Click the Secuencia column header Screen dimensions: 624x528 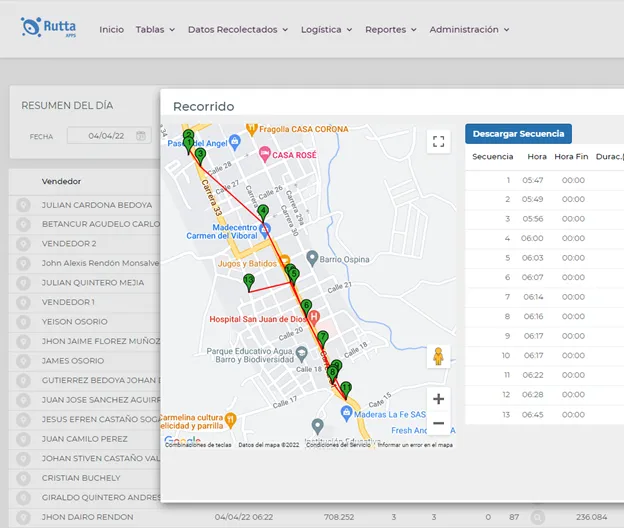point(493,157)
